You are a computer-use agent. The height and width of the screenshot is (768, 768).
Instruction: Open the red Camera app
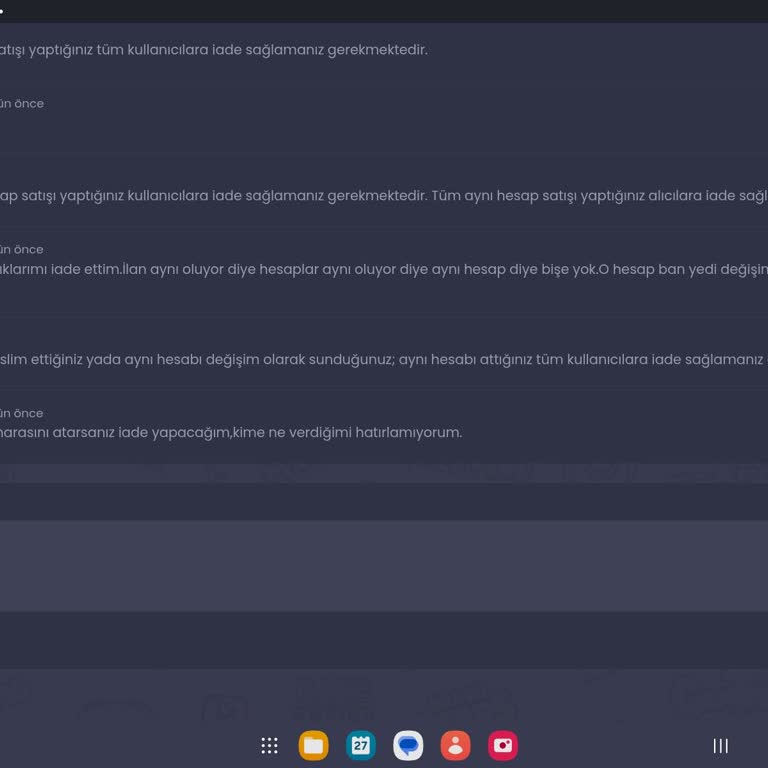(x=503, y=745)
